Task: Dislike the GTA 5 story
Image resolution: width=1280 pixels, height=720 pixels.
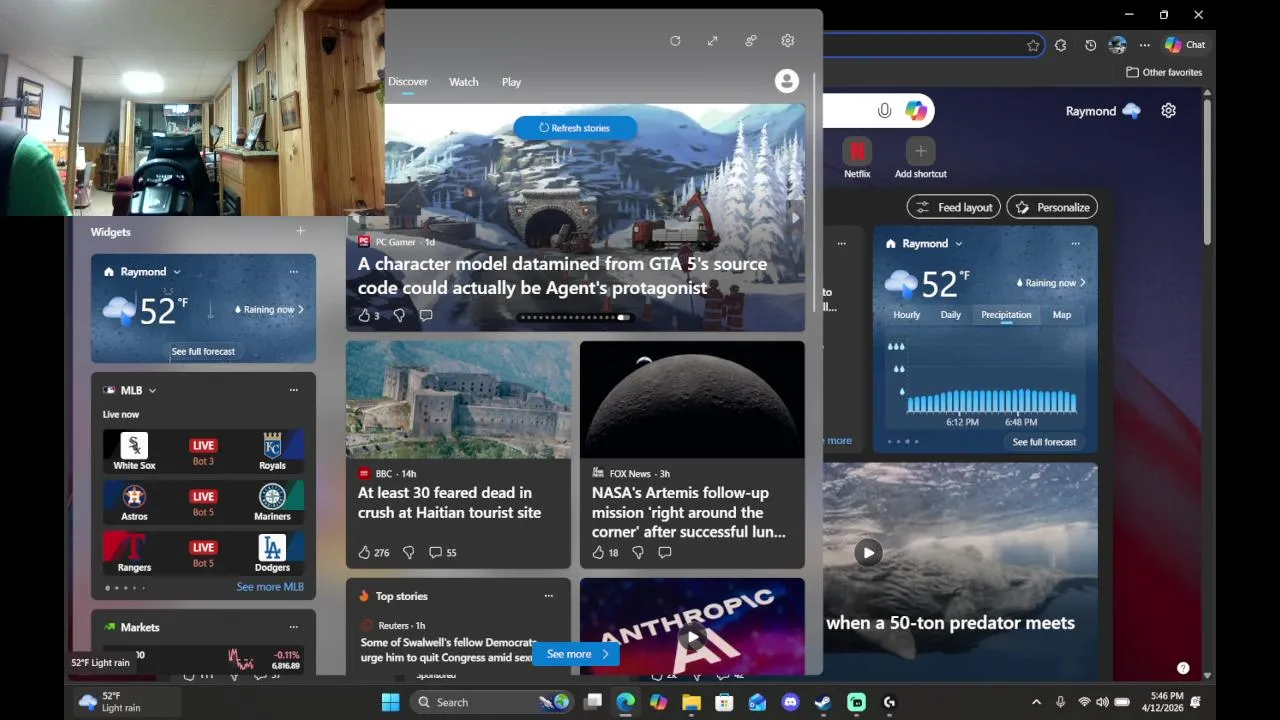Action: pos(399,315)
